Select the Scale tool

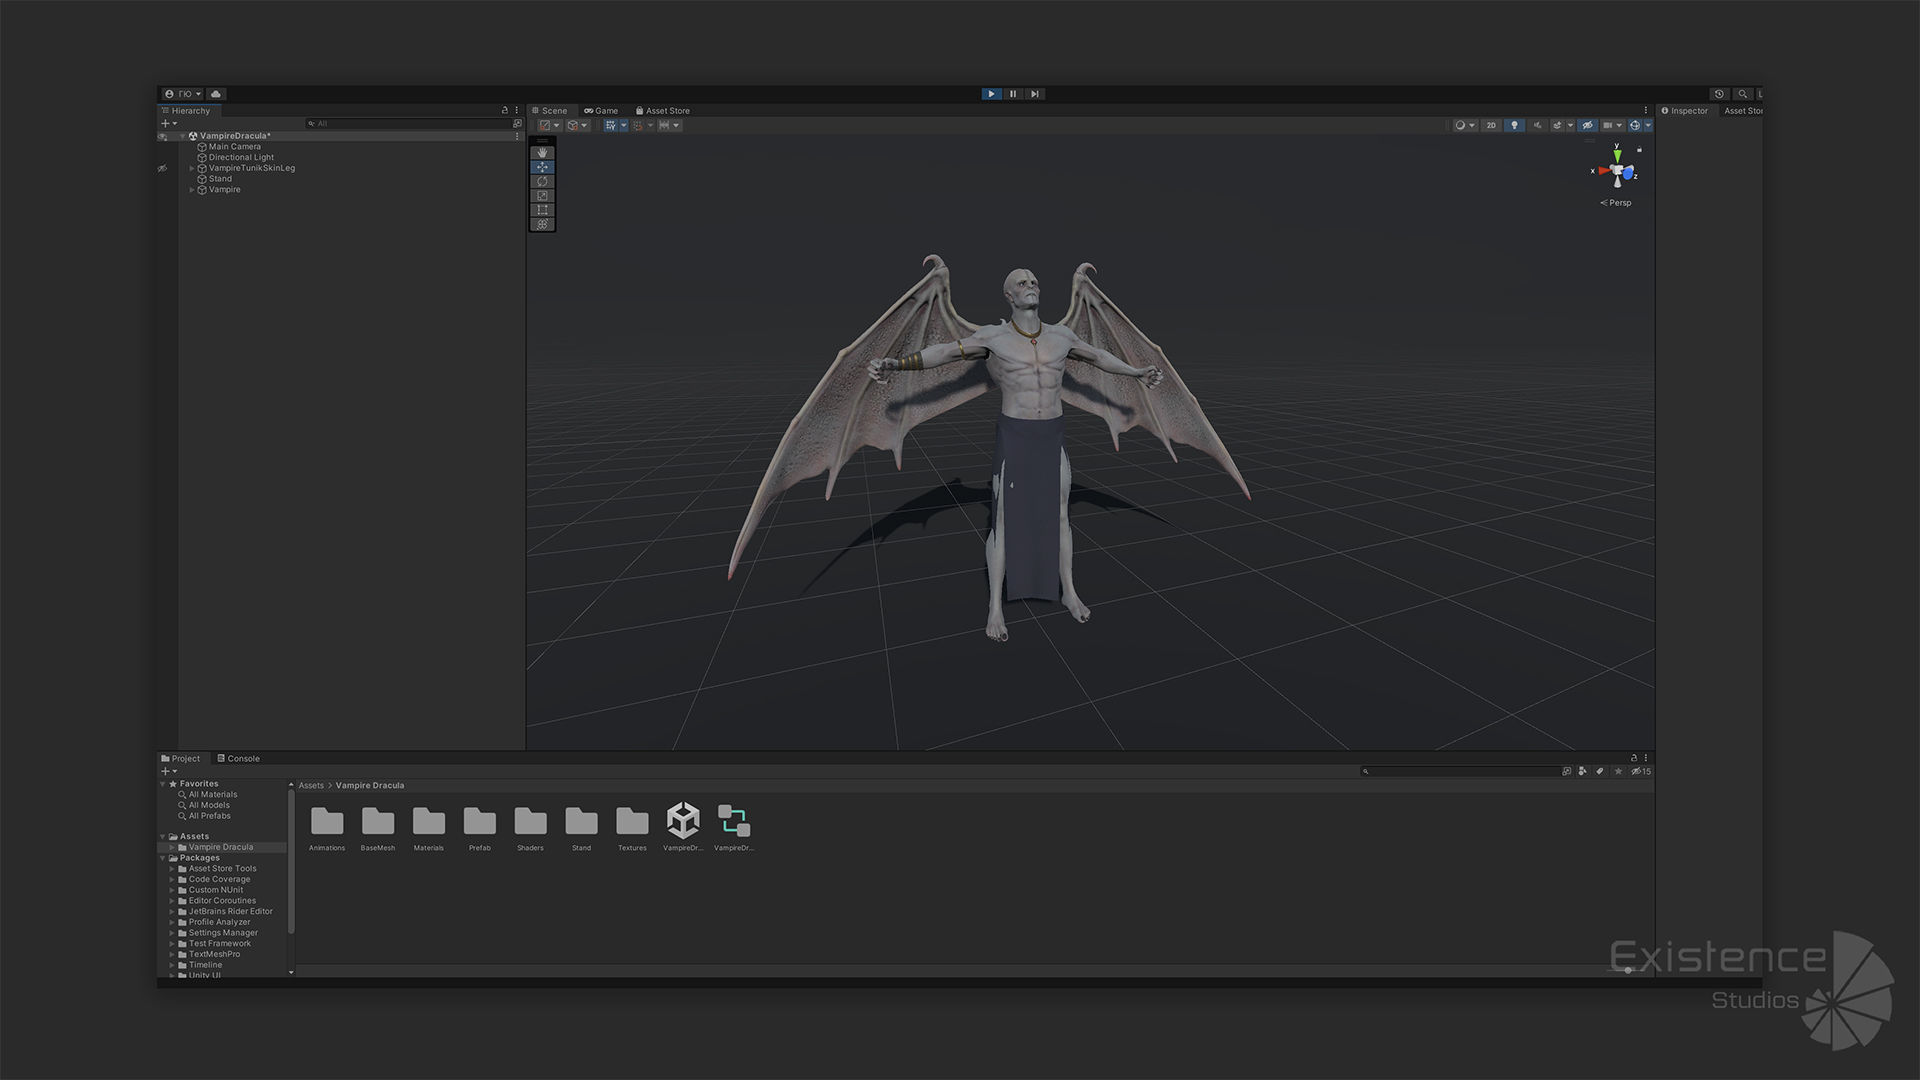(542, 196)
